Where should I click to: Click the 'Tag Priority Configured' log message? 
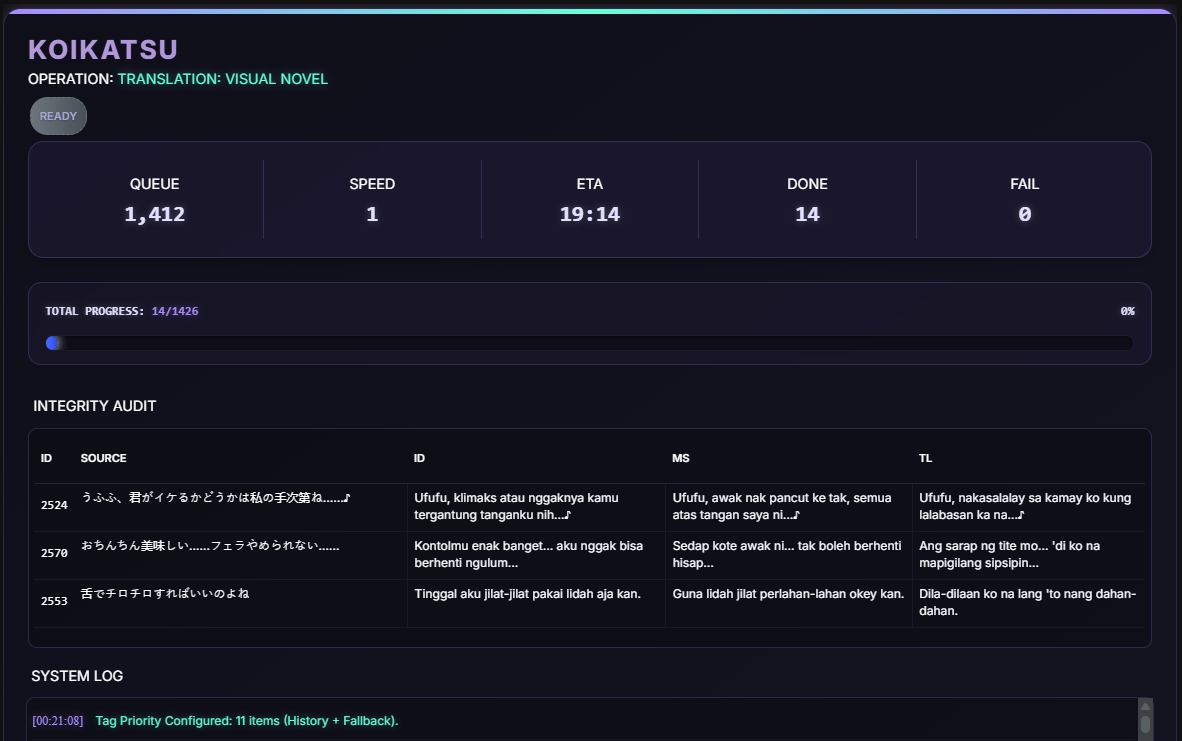pos(247,721)
